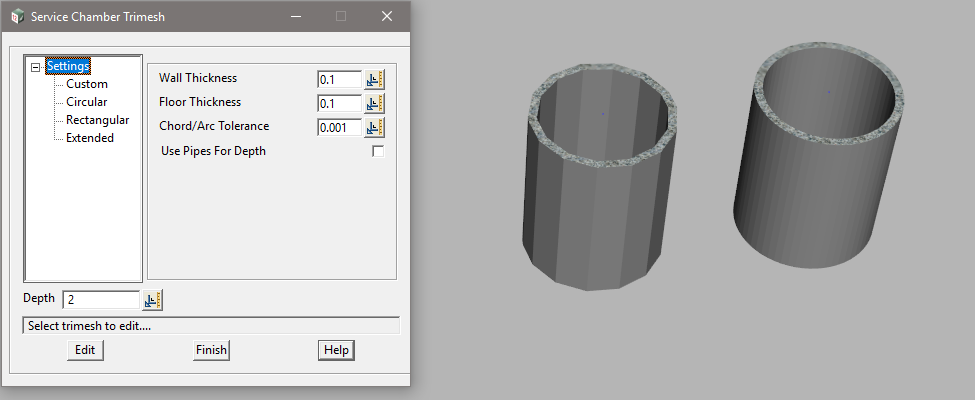Click into the Wall Thickness input field

338,79
